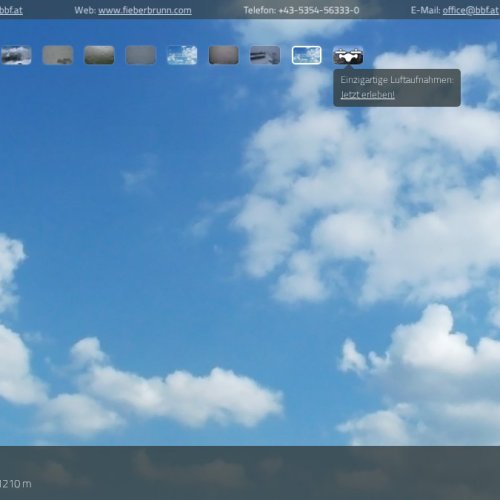Select the brownish foggy webcam thumbnail
The height and width of the screenshot is (500, 500).
coord(223,55)
